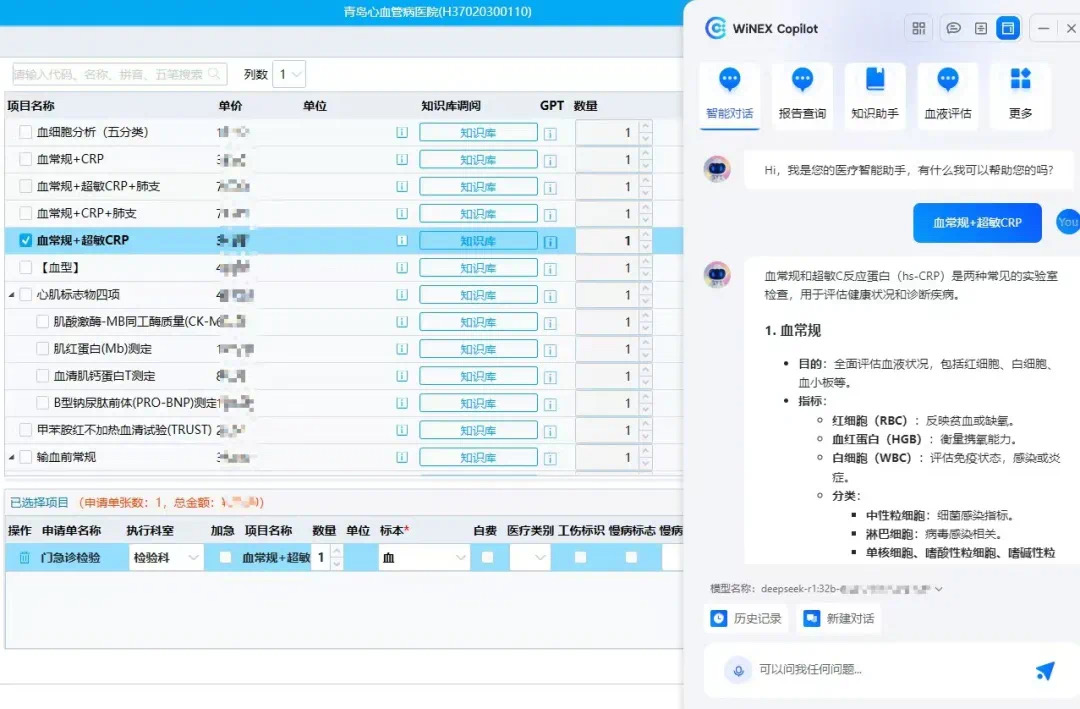The image size is (1080, 709).
Task: Click the info icon beside 血常规+CRP
Action: click(x=402, y=159)
